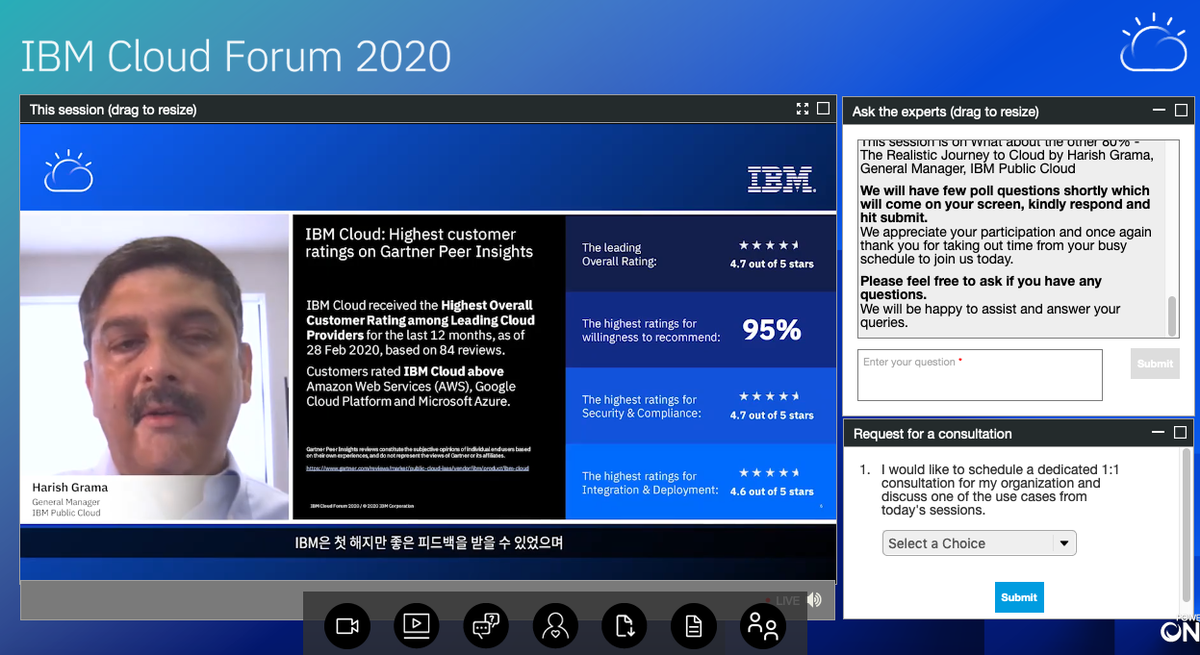Click the 4.6 out of 5 stars rating
Screen dimensions: 1200x655
[x=772, y=491]
